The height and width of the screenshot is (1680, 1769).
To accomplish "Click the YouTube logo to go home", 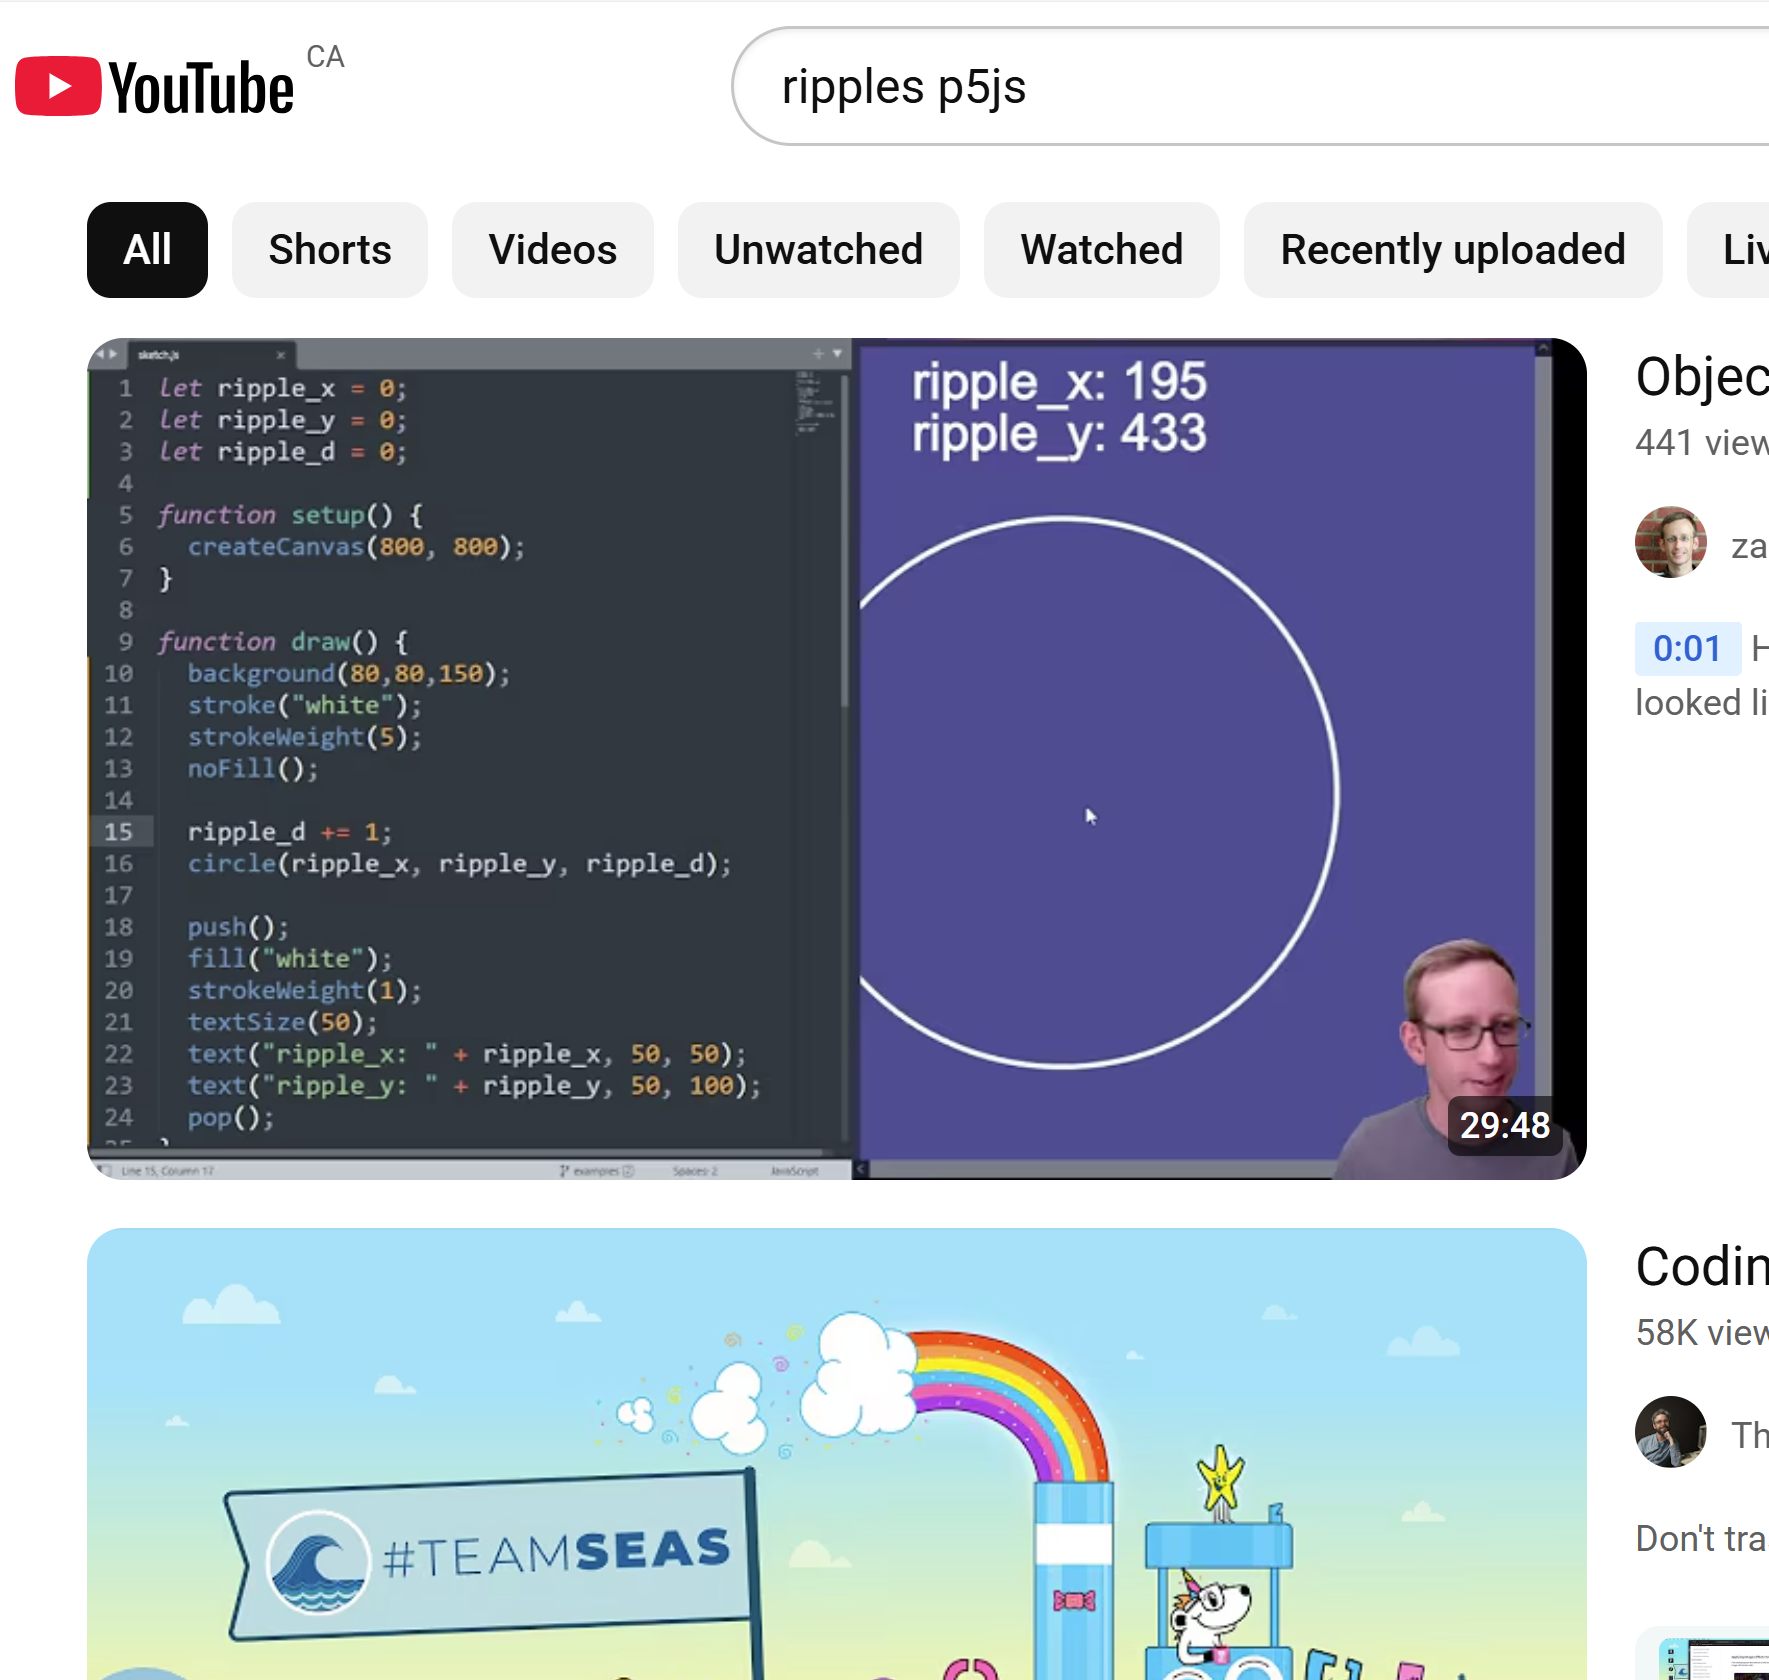I will 155,87.
